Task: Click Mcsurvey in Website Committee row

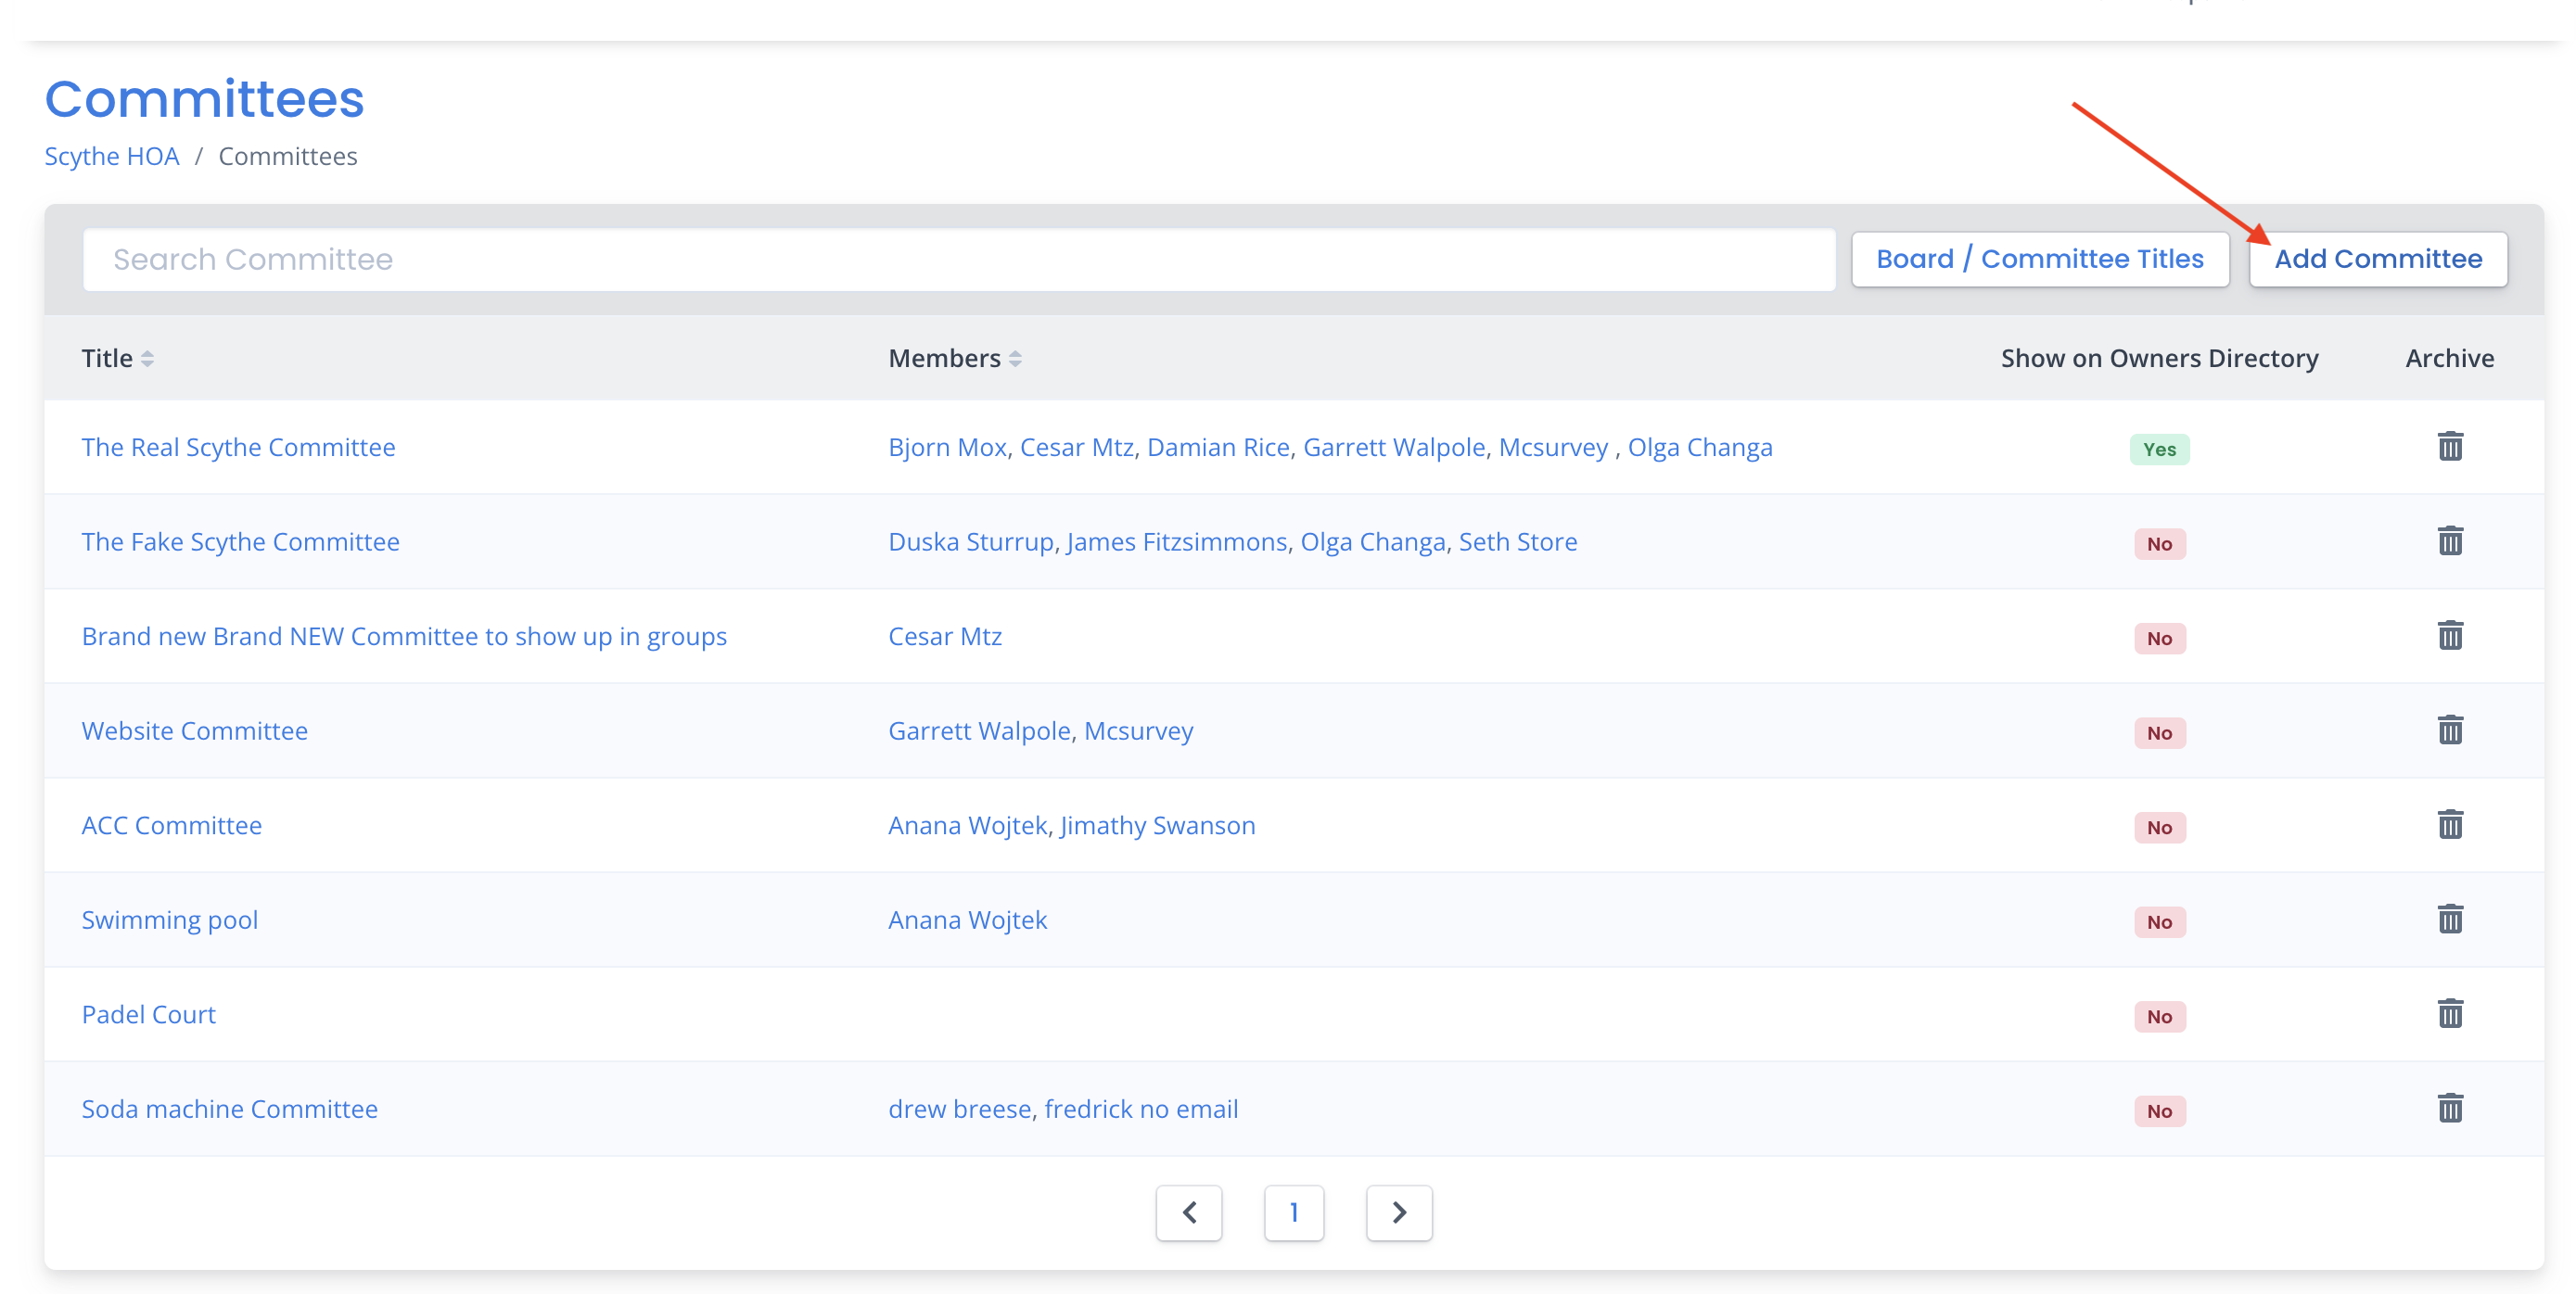Action: (x=1139, y=731)
